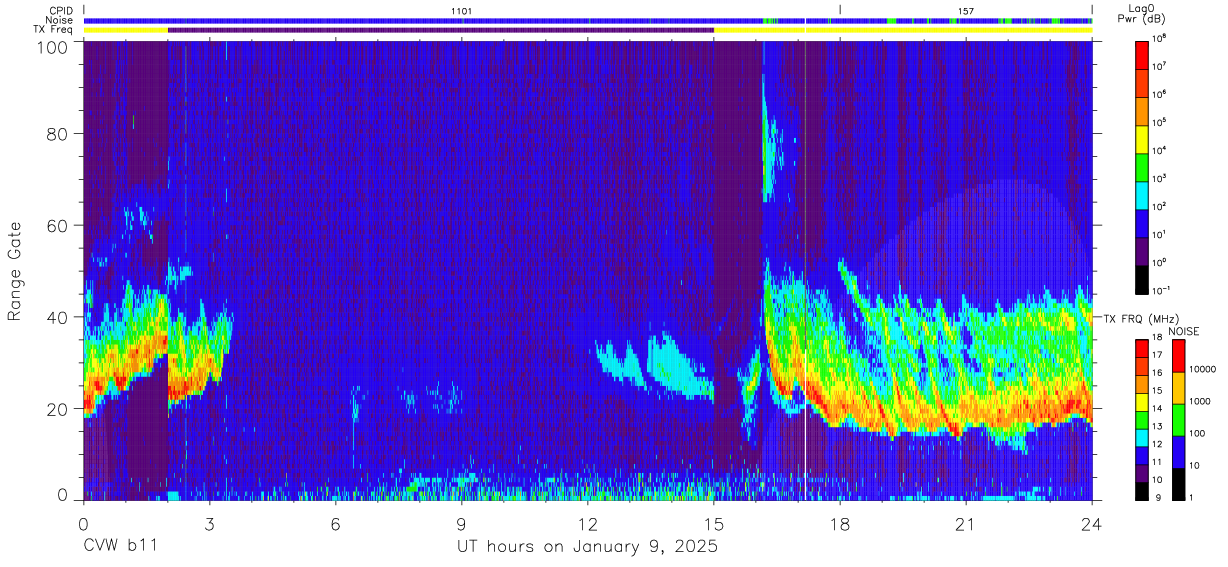This screenshot has width=1228, height=567.
Task: Select the CPID value '157'
Action: 965,10
